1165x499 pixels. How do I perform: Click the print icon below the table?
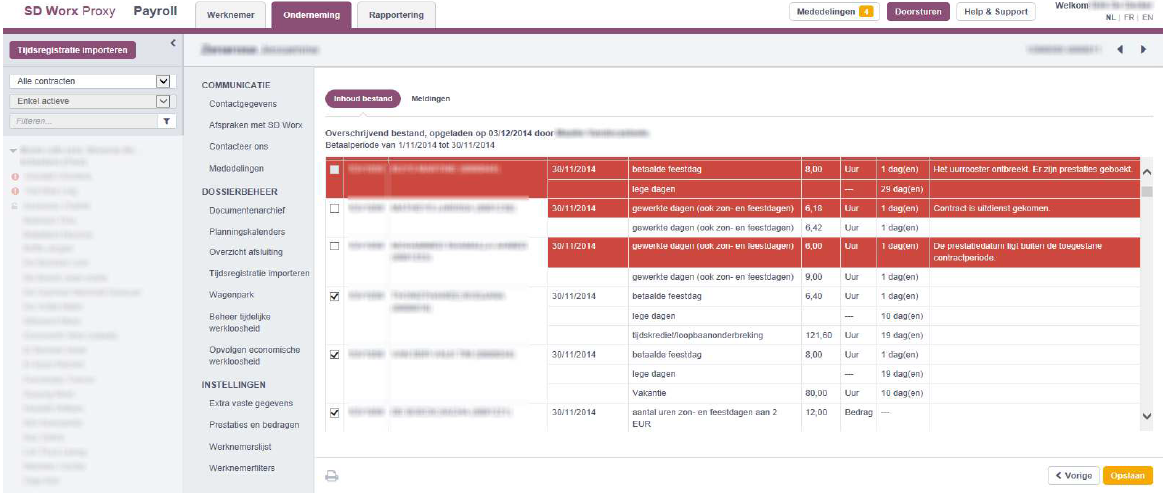coord(332,477)
